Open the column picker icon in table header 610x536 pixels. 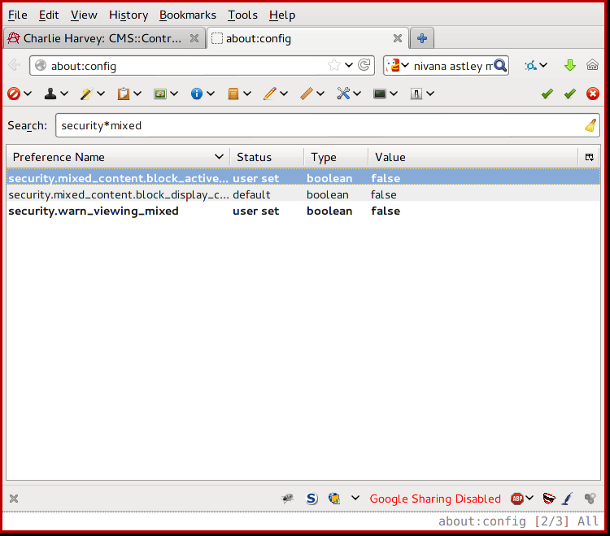(589, 157)
